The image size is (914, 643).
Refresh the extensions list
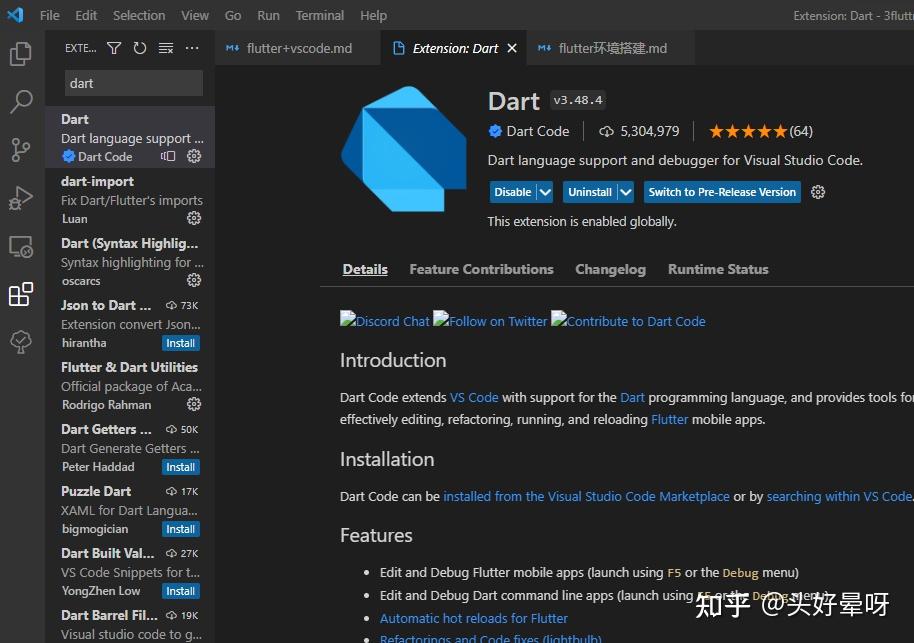point(140,47)
